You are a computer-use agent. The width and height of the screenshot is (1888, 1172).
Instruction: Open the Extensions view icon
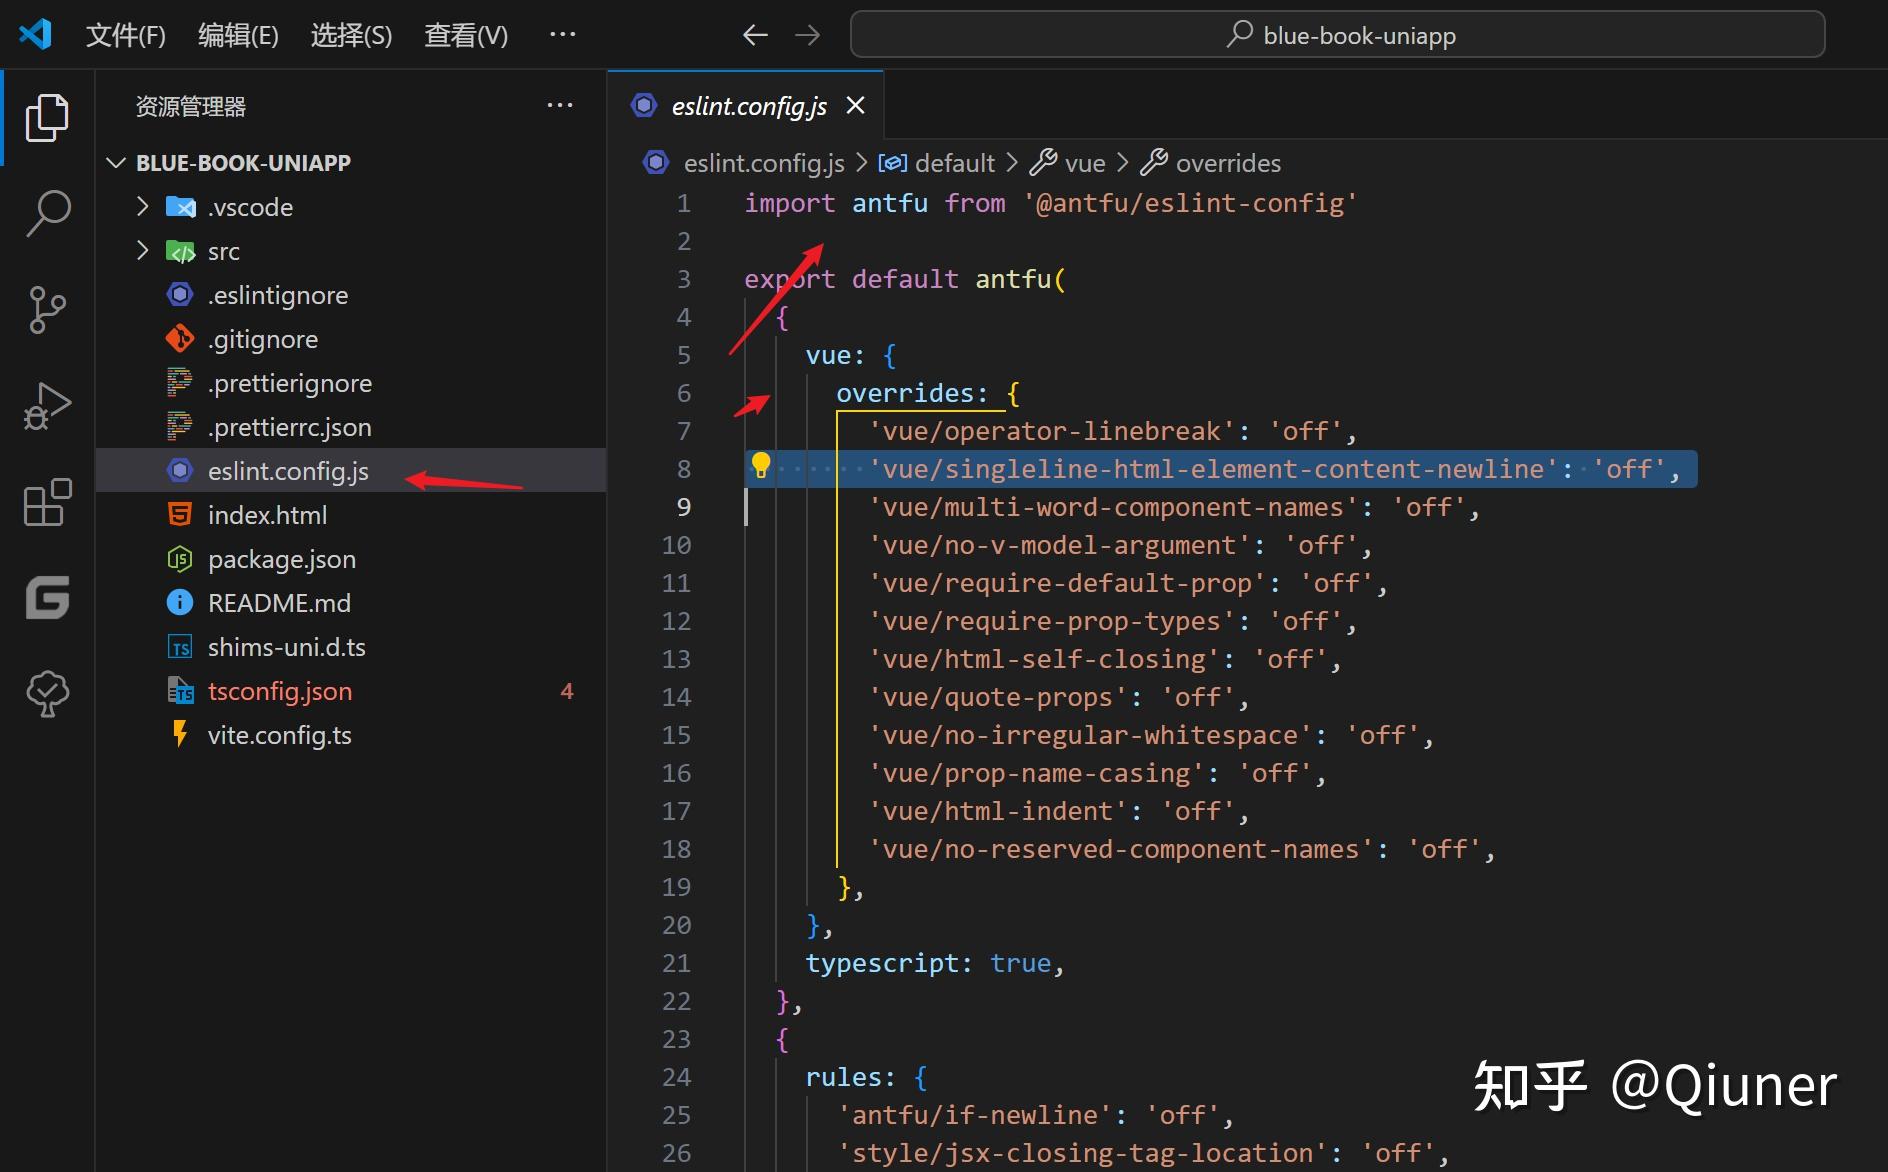47,502
